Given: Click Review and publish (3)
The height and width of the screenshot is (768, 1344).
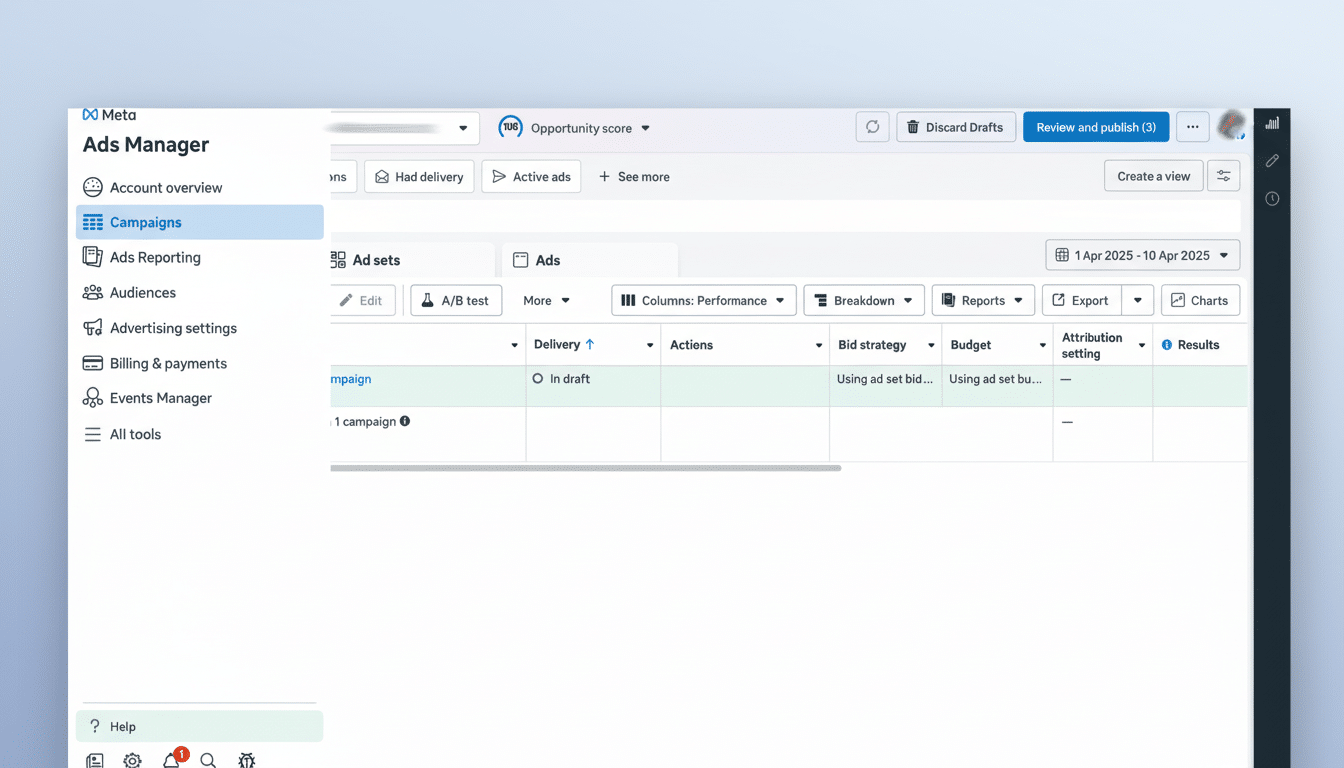Looking at the screenshot, I should 1096,127.
